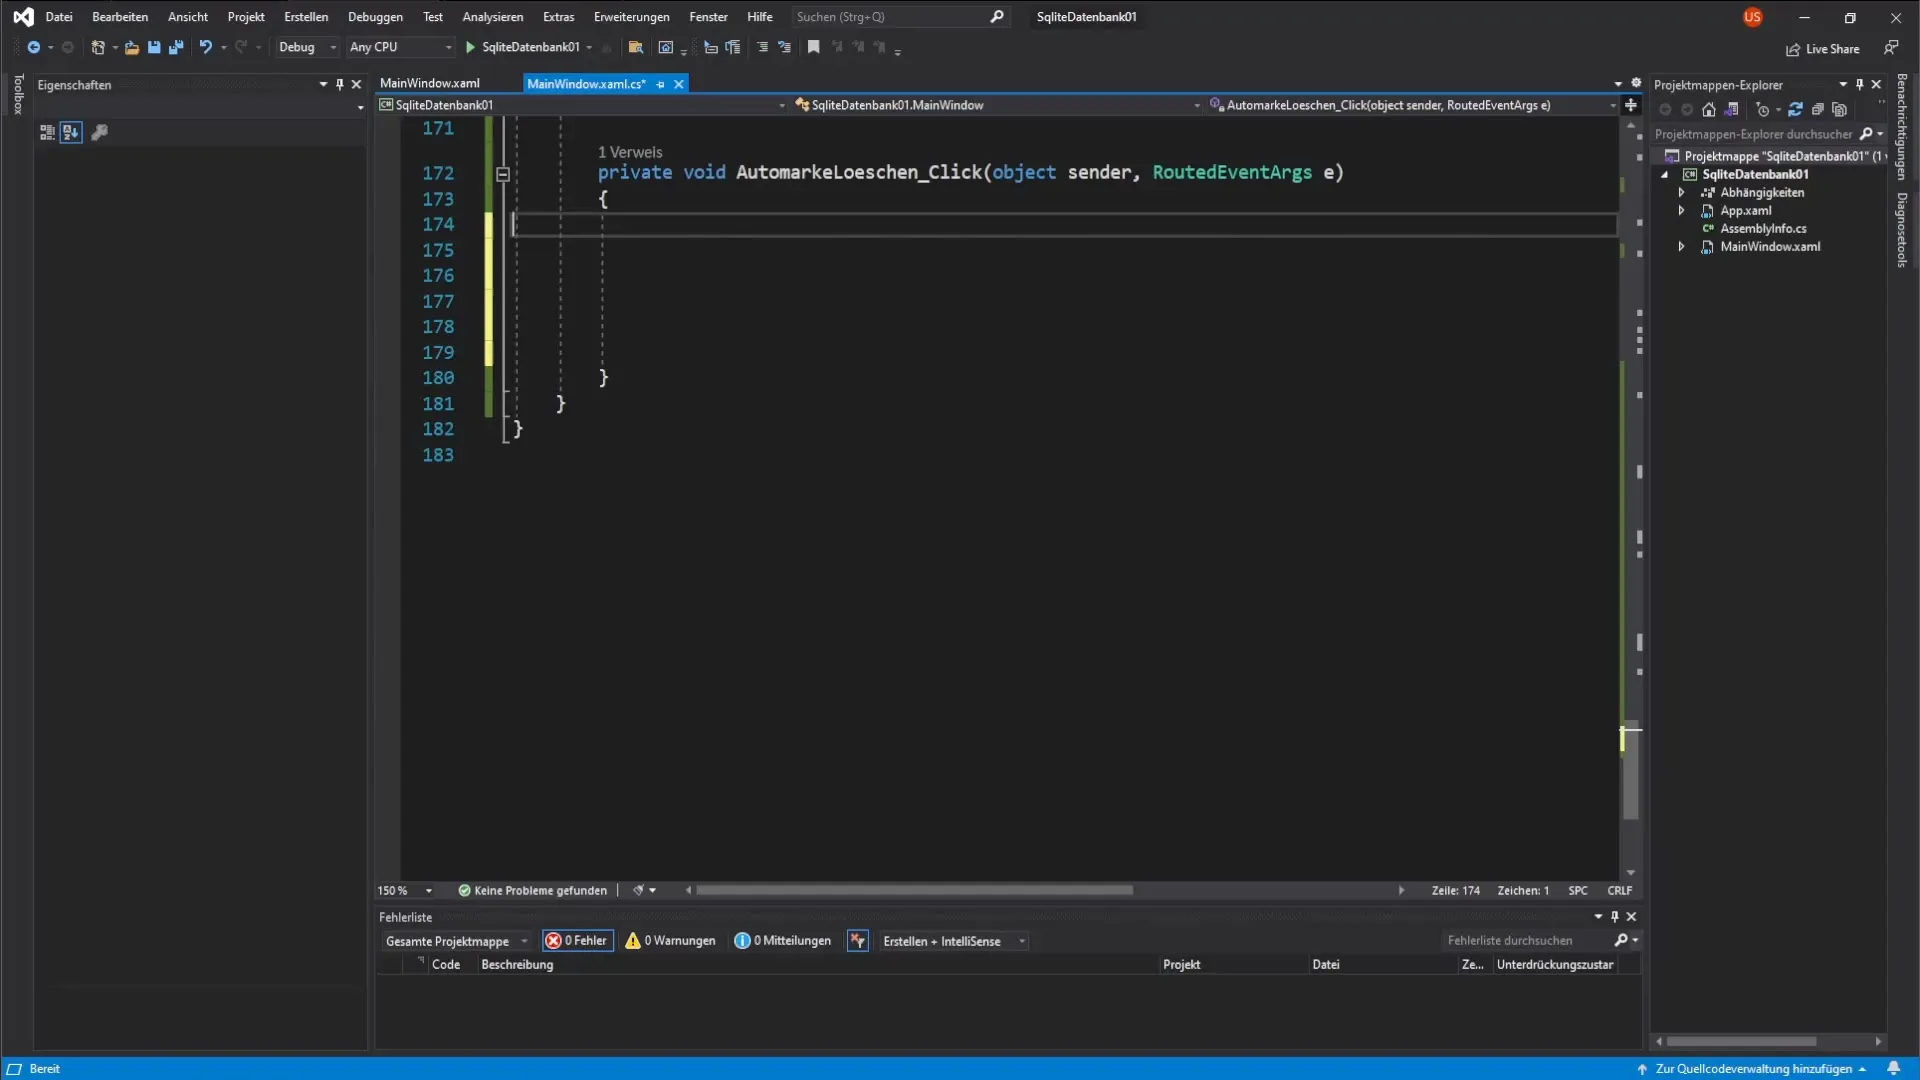Click Keine Probleme gefunden indicator

[x=532, y=891]
